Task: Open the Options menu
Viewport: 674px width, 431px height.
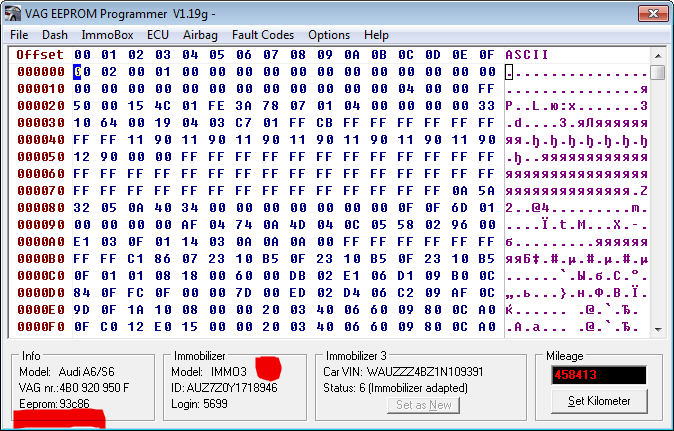Action: (329, 34)
